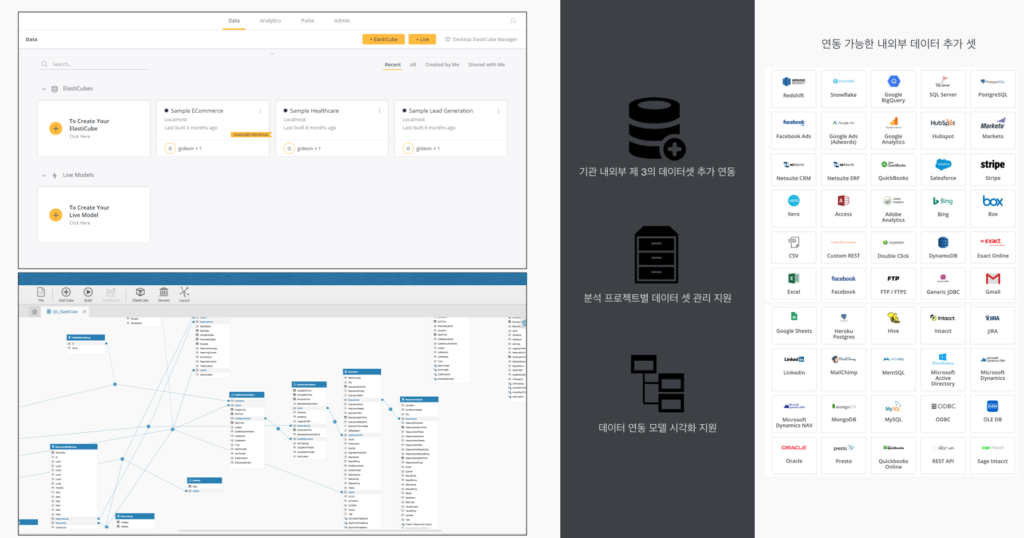Open the Sample ECommerce card
The image size is (1024, 538).
coord(213,129)
